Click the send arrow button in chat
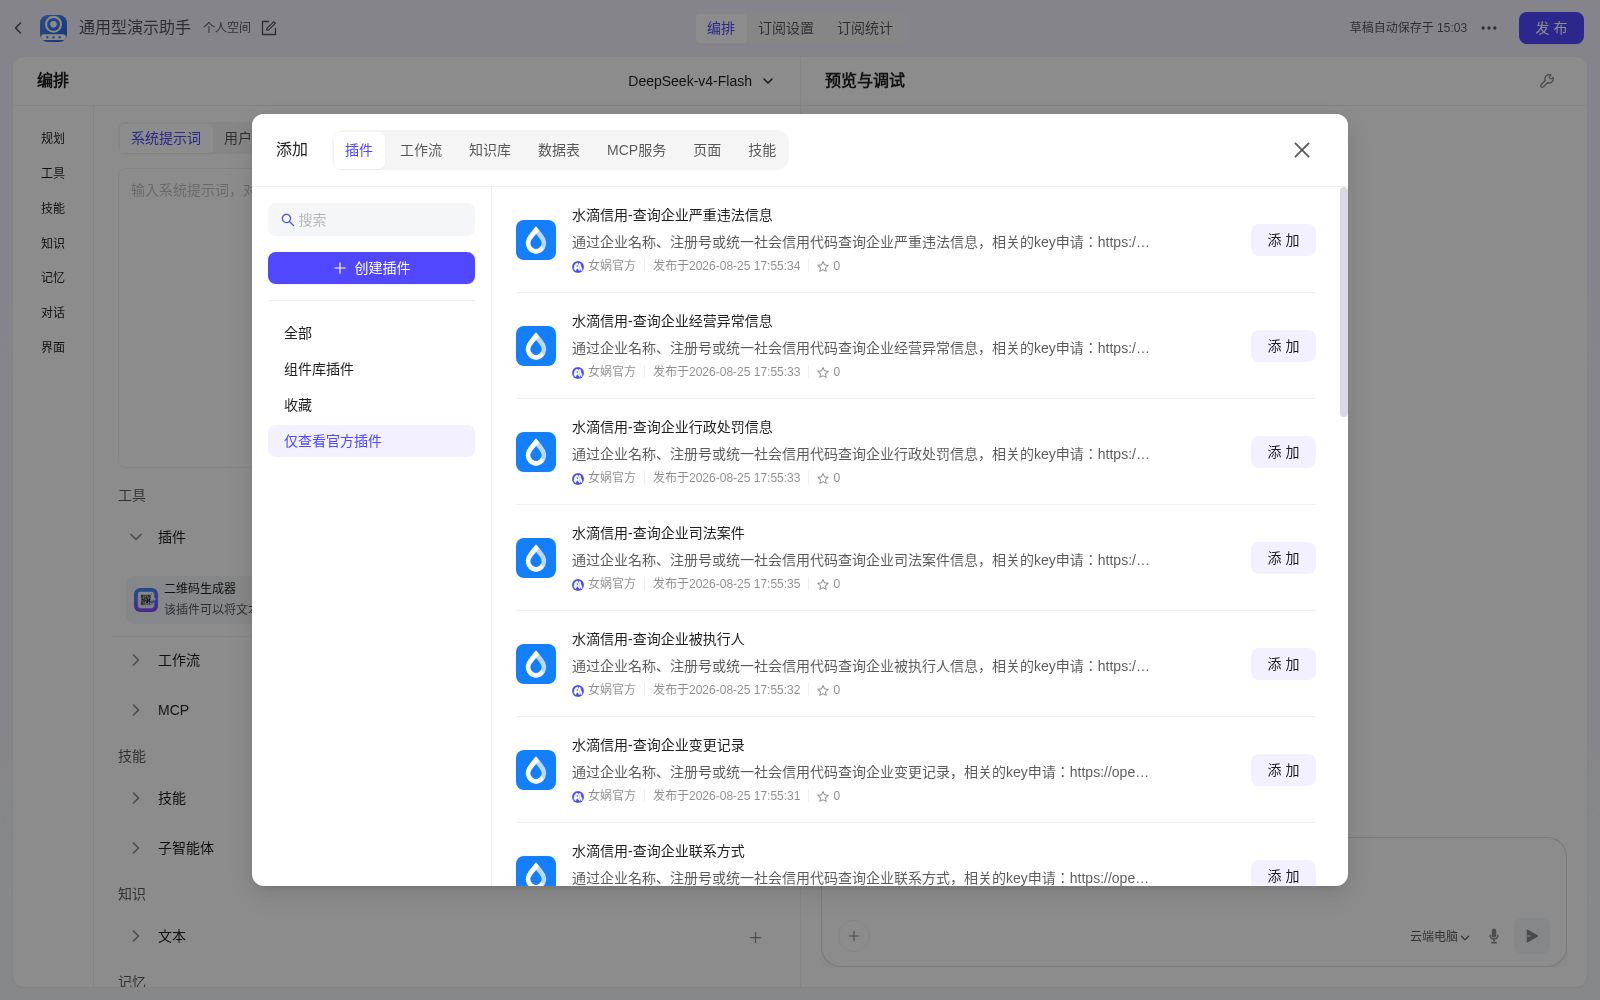 [x=1532, y=936]
